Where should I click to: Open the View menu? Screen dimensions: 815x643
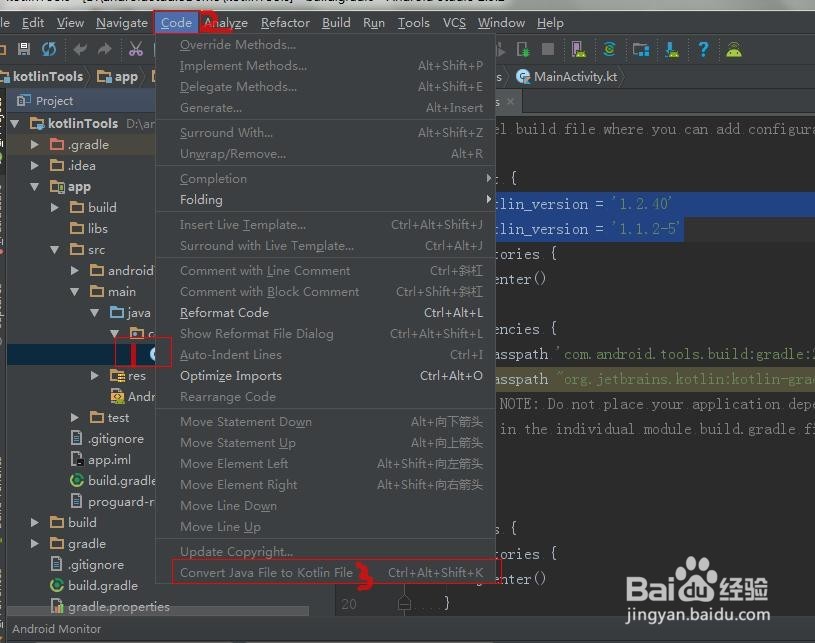pos(70,23)
